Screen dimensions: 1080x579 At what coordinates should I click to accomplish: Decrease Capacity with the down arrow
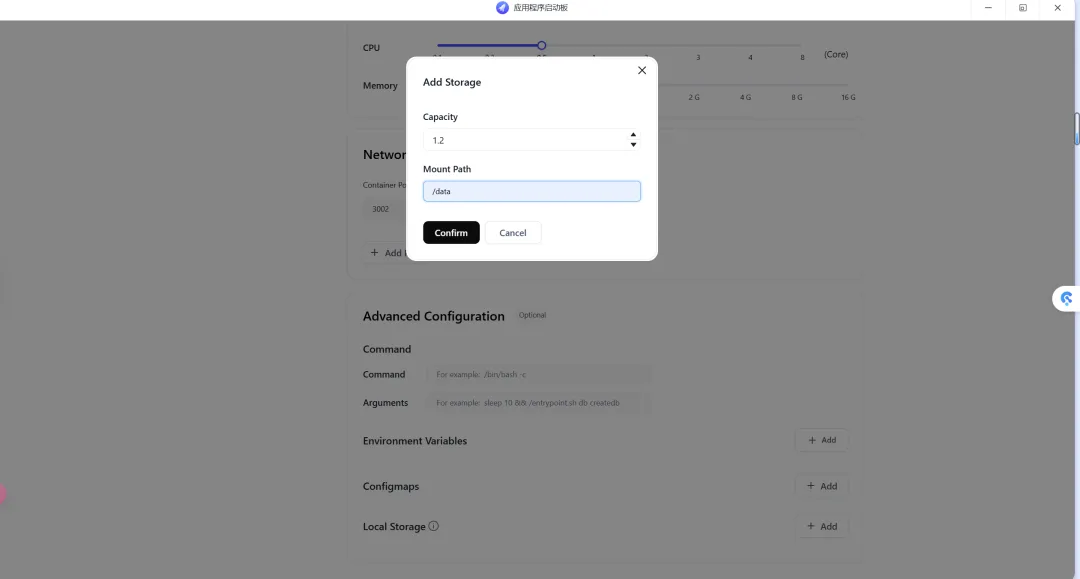[633, 145]
